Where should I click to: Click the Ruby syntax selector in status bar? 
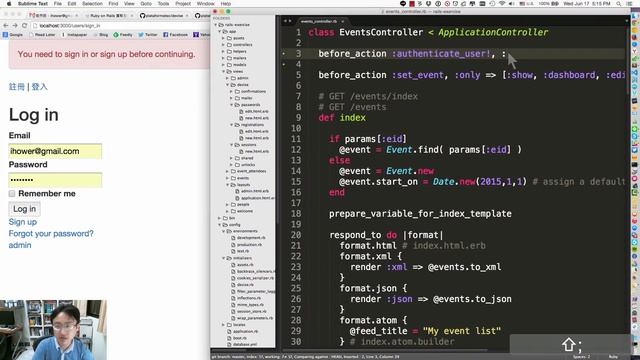coord(613,357)
